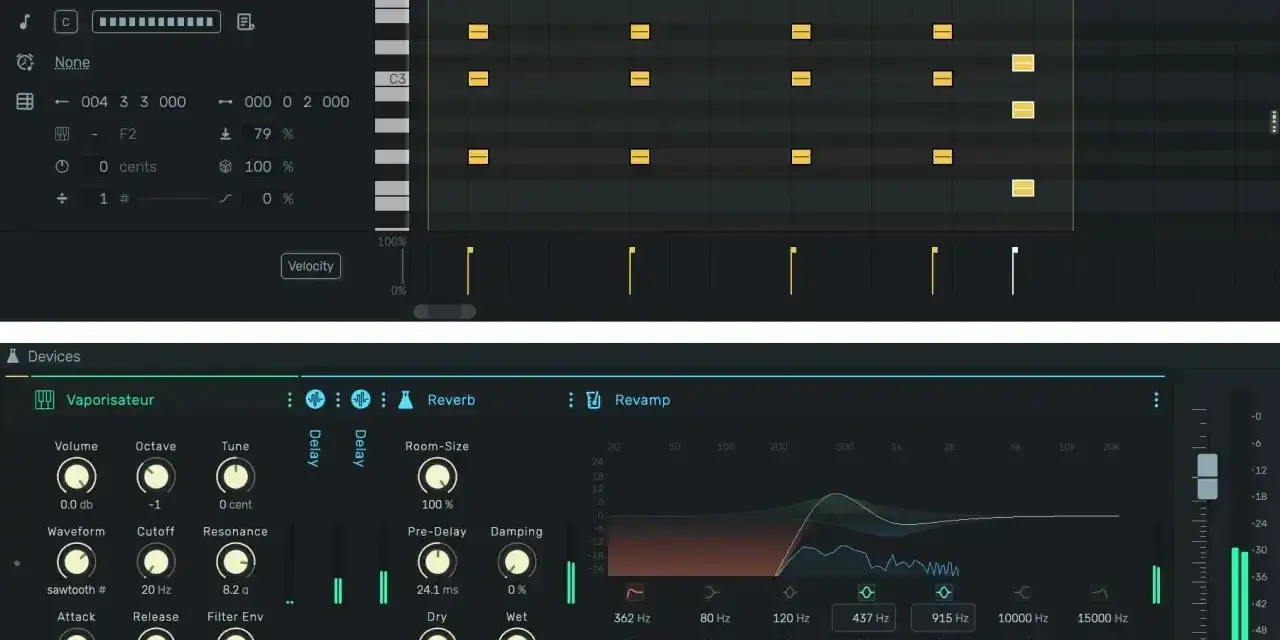
Task: Click the Waveform knob
Action: coord(76,561)
